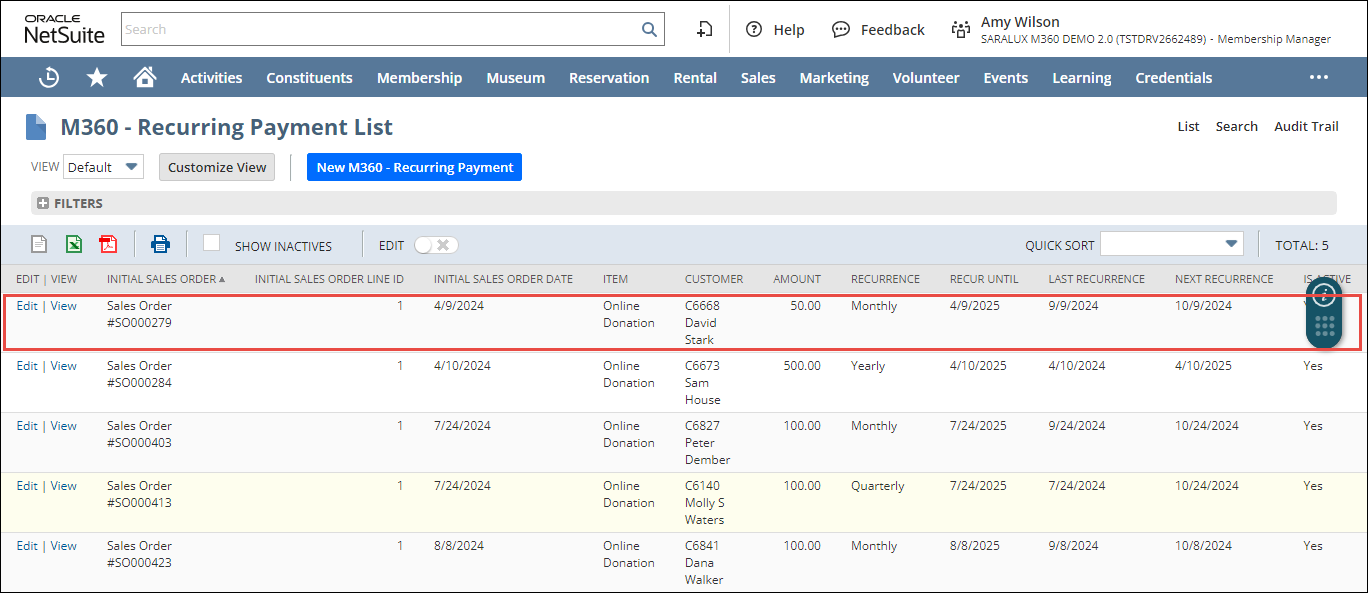Open the Volunteer menu
The width and height of the screenshot is (1368, 593).
pos(925,78)
